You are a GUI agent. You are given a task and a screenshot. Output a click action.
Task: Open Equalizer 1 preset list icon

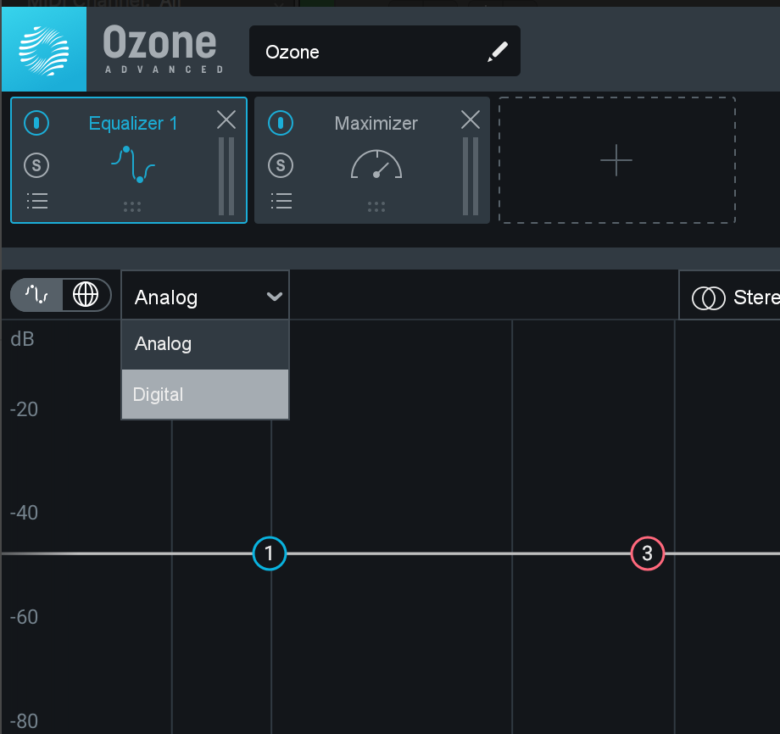pyautogui.click(x=37, y=201)
